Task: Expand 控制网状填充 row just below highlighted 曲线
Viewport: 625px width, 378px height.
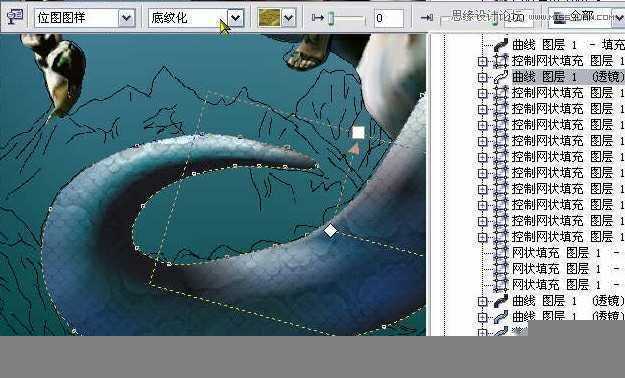Action: point(482,93)
